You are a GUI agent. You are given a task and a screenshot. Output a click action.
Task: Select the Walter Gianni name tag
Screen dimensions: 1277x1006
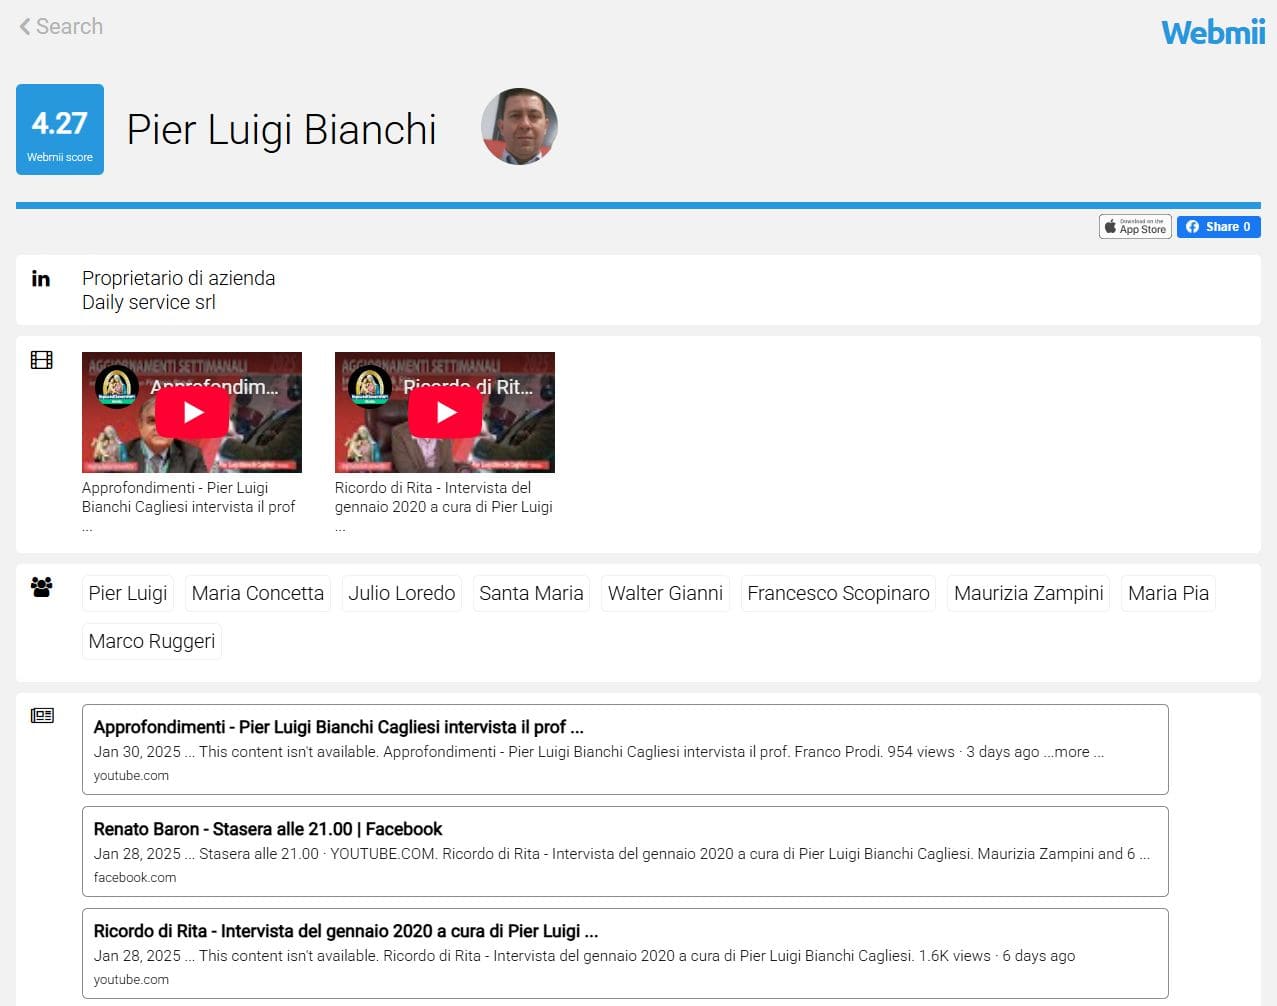tap(665, 593)
